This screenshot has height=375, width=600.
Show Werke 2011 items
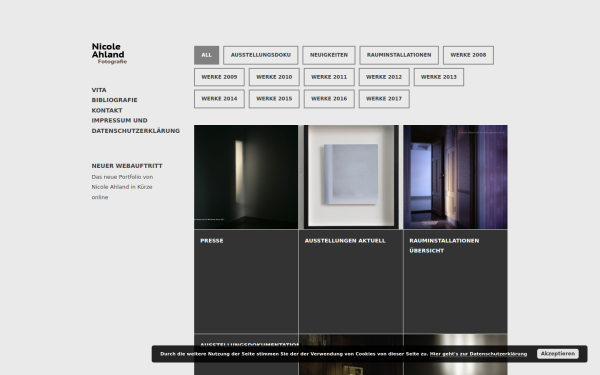click(329, 77)
